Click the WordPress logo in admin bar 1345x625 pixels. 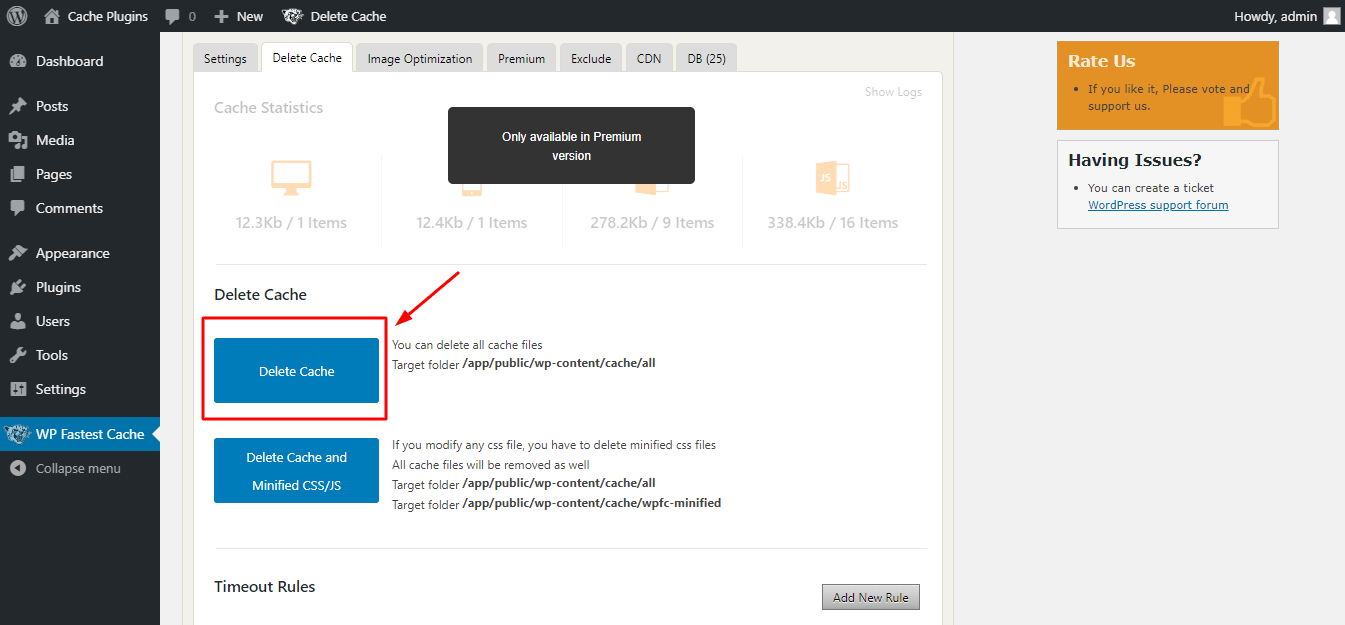17,16
